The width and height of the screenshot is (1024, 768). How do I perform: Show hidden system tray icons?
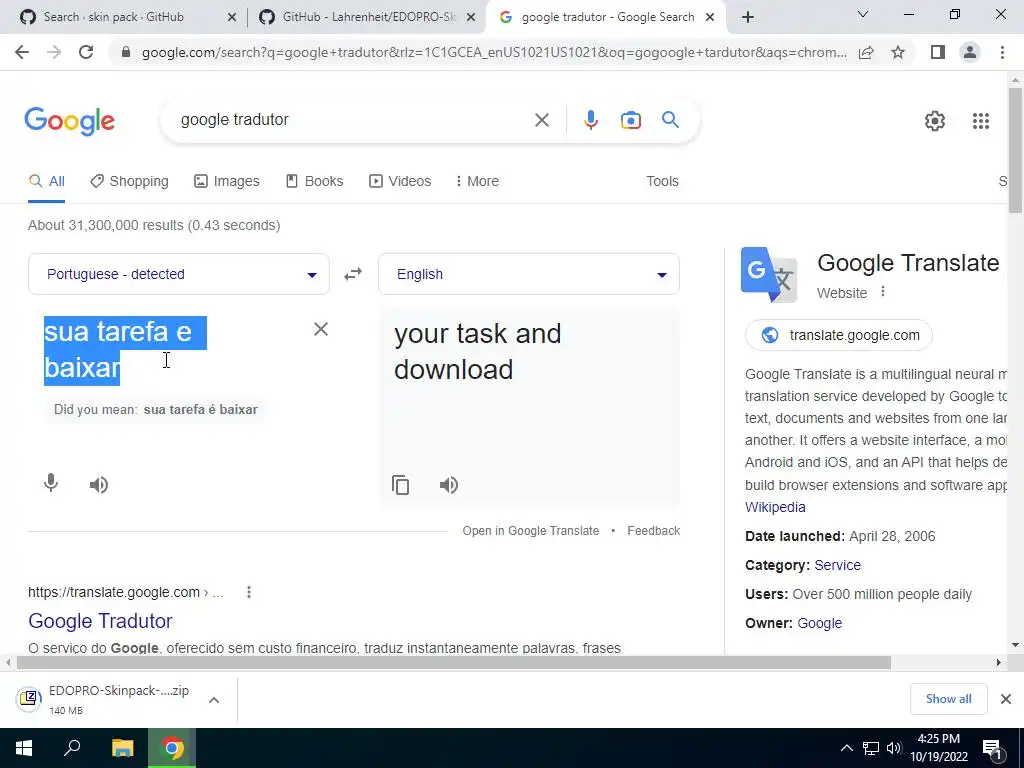tap(846, 748)
